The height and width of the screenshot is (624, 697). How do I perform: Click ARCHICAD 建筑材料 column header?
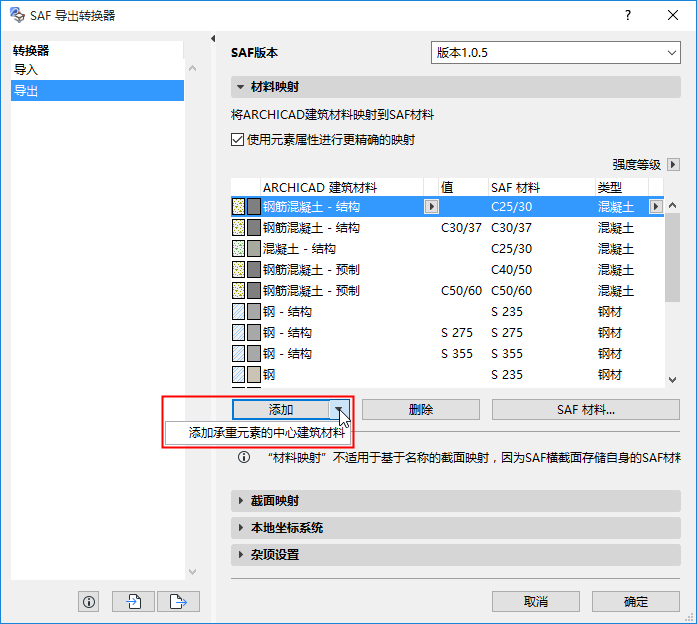click(x=342, y=188)
